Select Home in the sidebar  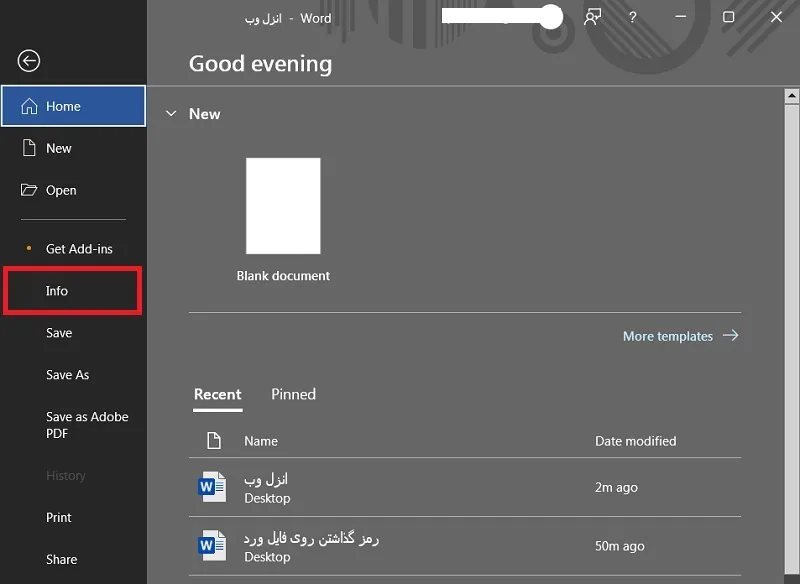pos(73,106)
